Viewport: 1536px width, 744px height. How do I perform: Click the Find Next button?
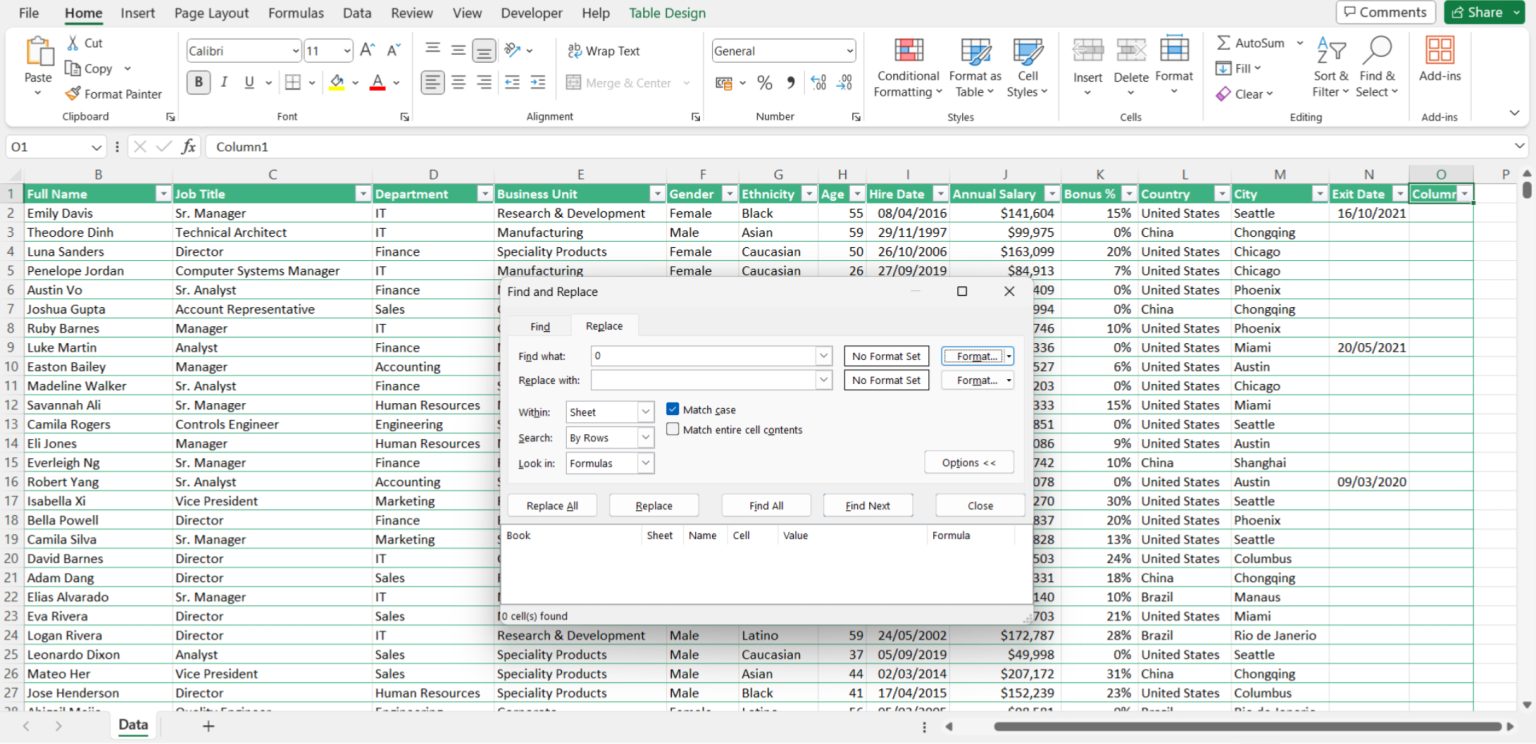click(x=867, y=505)
